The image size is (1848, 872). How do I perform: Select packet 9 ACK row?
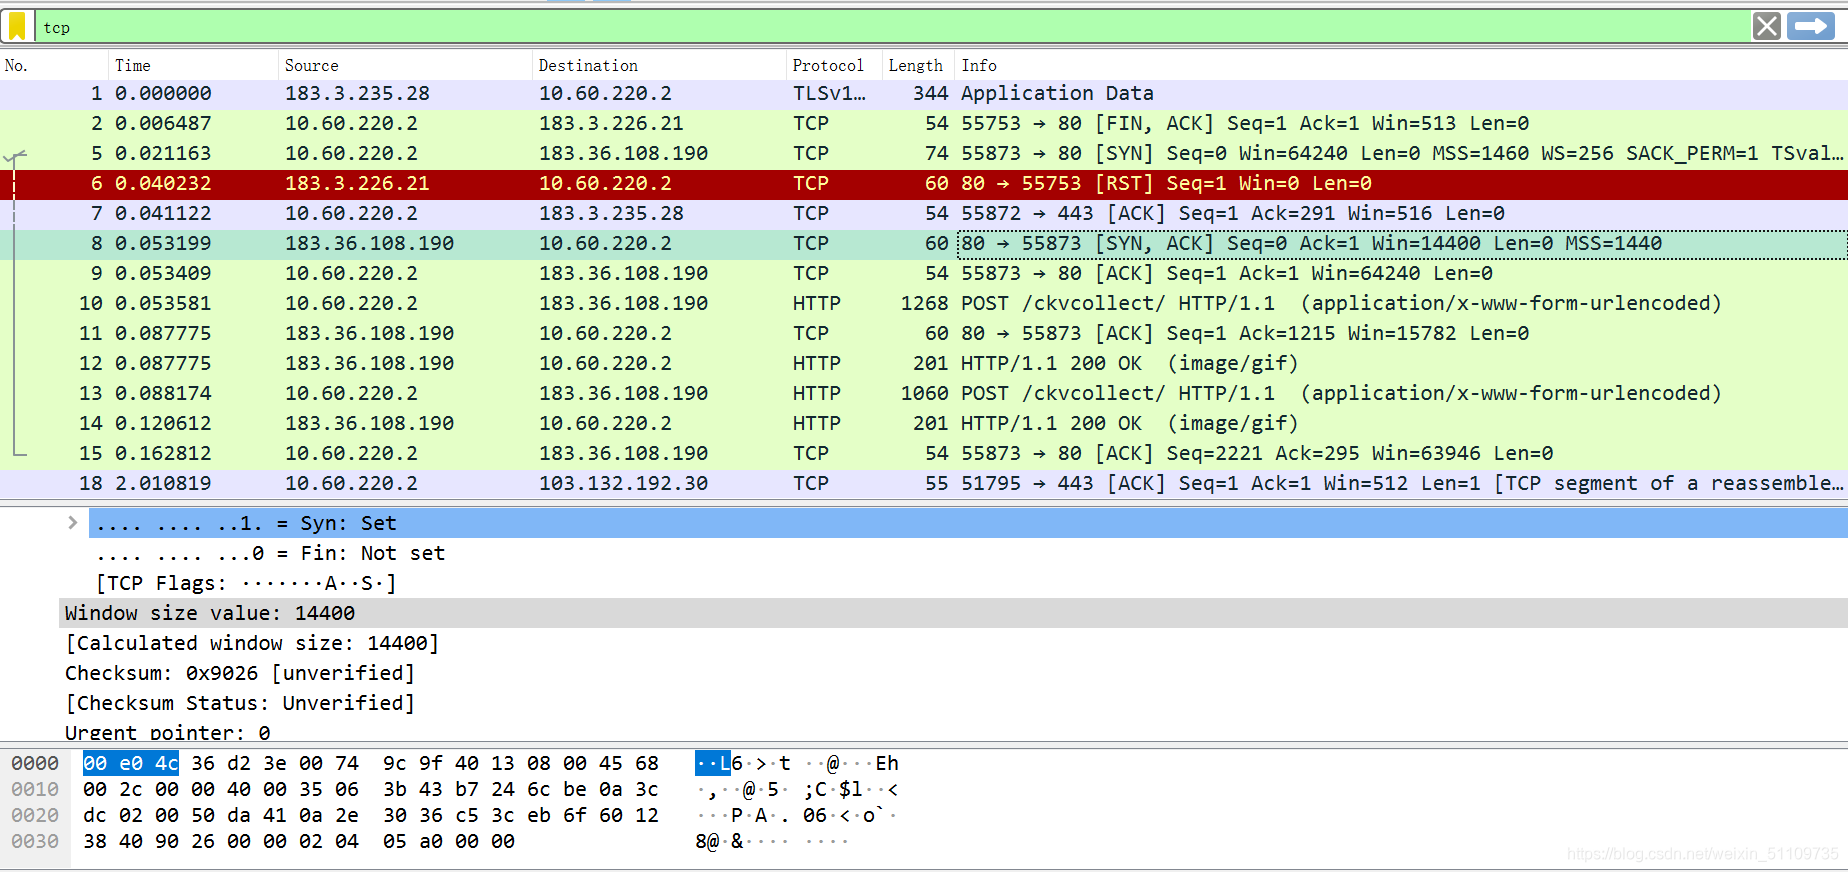coord(924,273)
